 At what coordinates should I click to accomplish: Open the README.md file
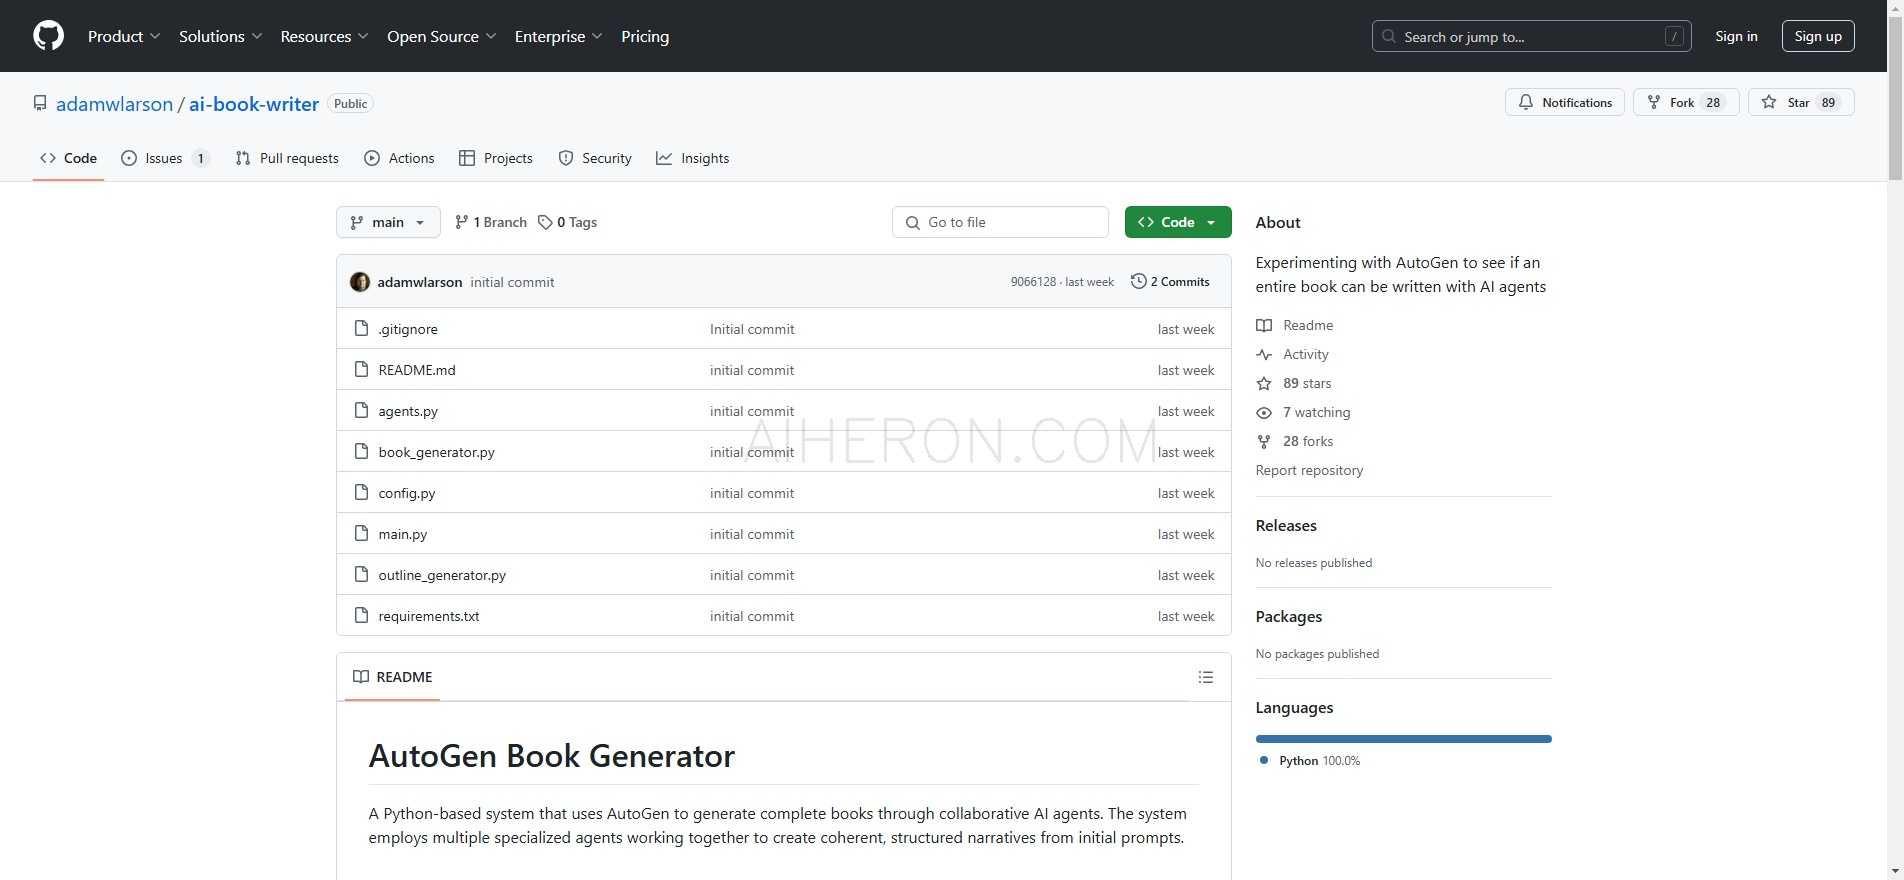click(x=417, y=370)
